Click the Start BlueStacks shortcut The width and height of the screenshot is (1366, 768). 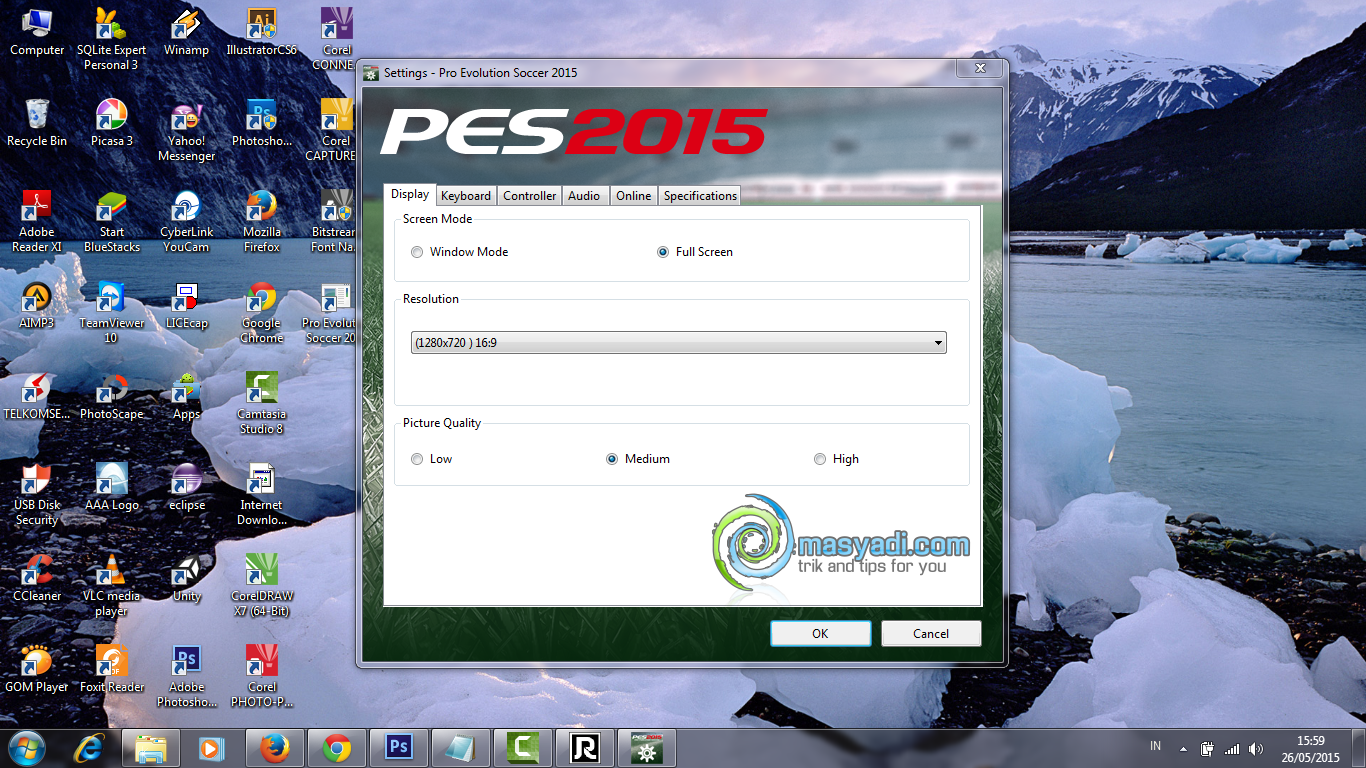click(x=111, y=222)
